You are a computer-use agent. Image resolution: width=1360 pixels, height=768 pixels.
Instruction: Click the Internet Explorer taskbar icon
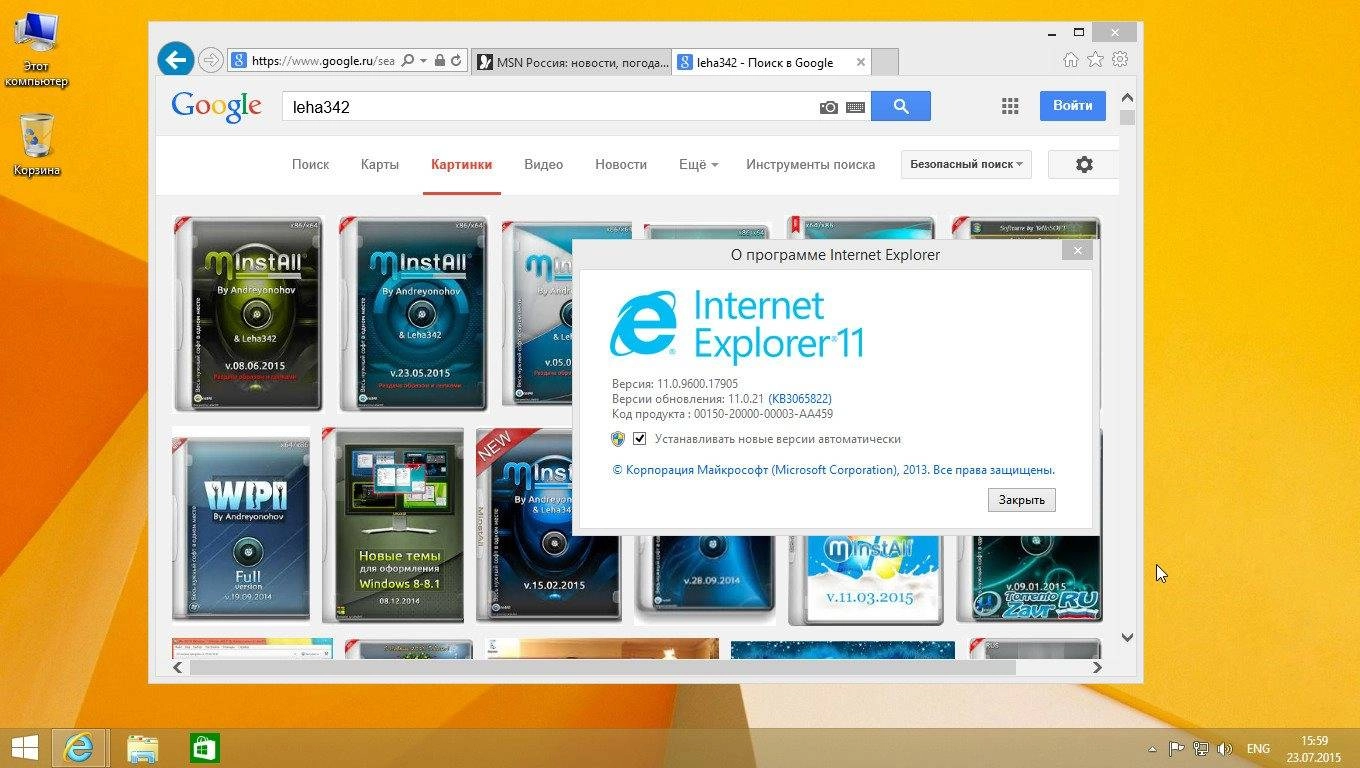click(x=79, y=748)
